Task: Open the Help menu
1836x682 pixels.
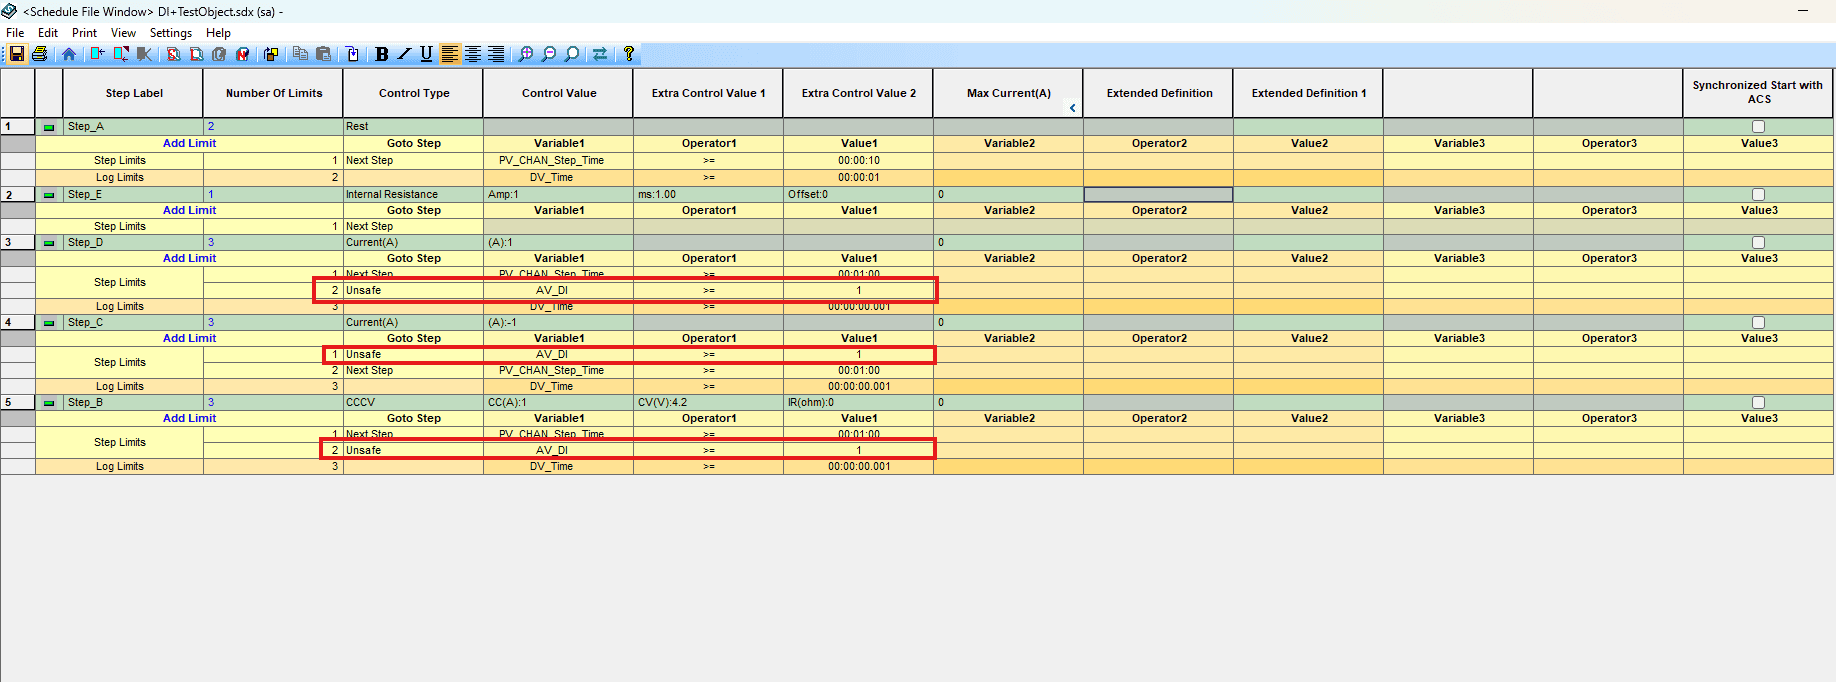Action: 218,33
